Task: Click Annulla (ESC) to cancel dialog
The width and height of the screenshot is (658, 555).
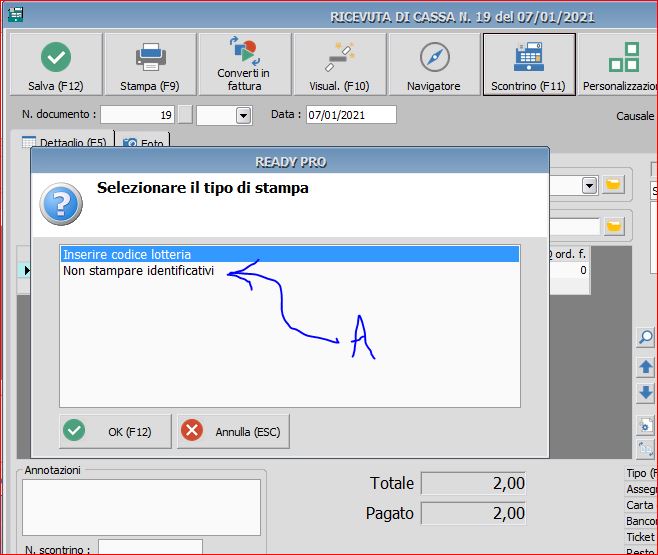Action: pos(233,431)
